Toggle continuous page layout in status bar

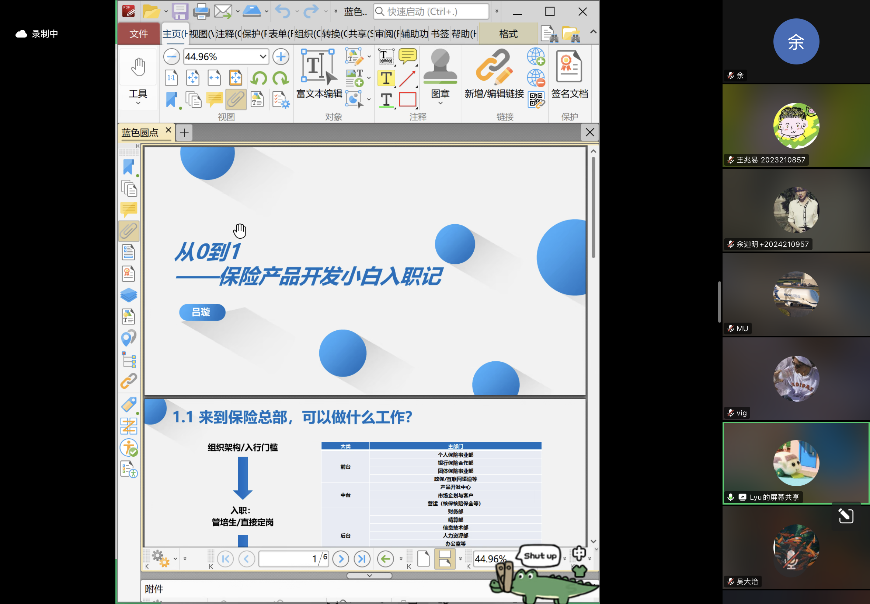[443, 559]
